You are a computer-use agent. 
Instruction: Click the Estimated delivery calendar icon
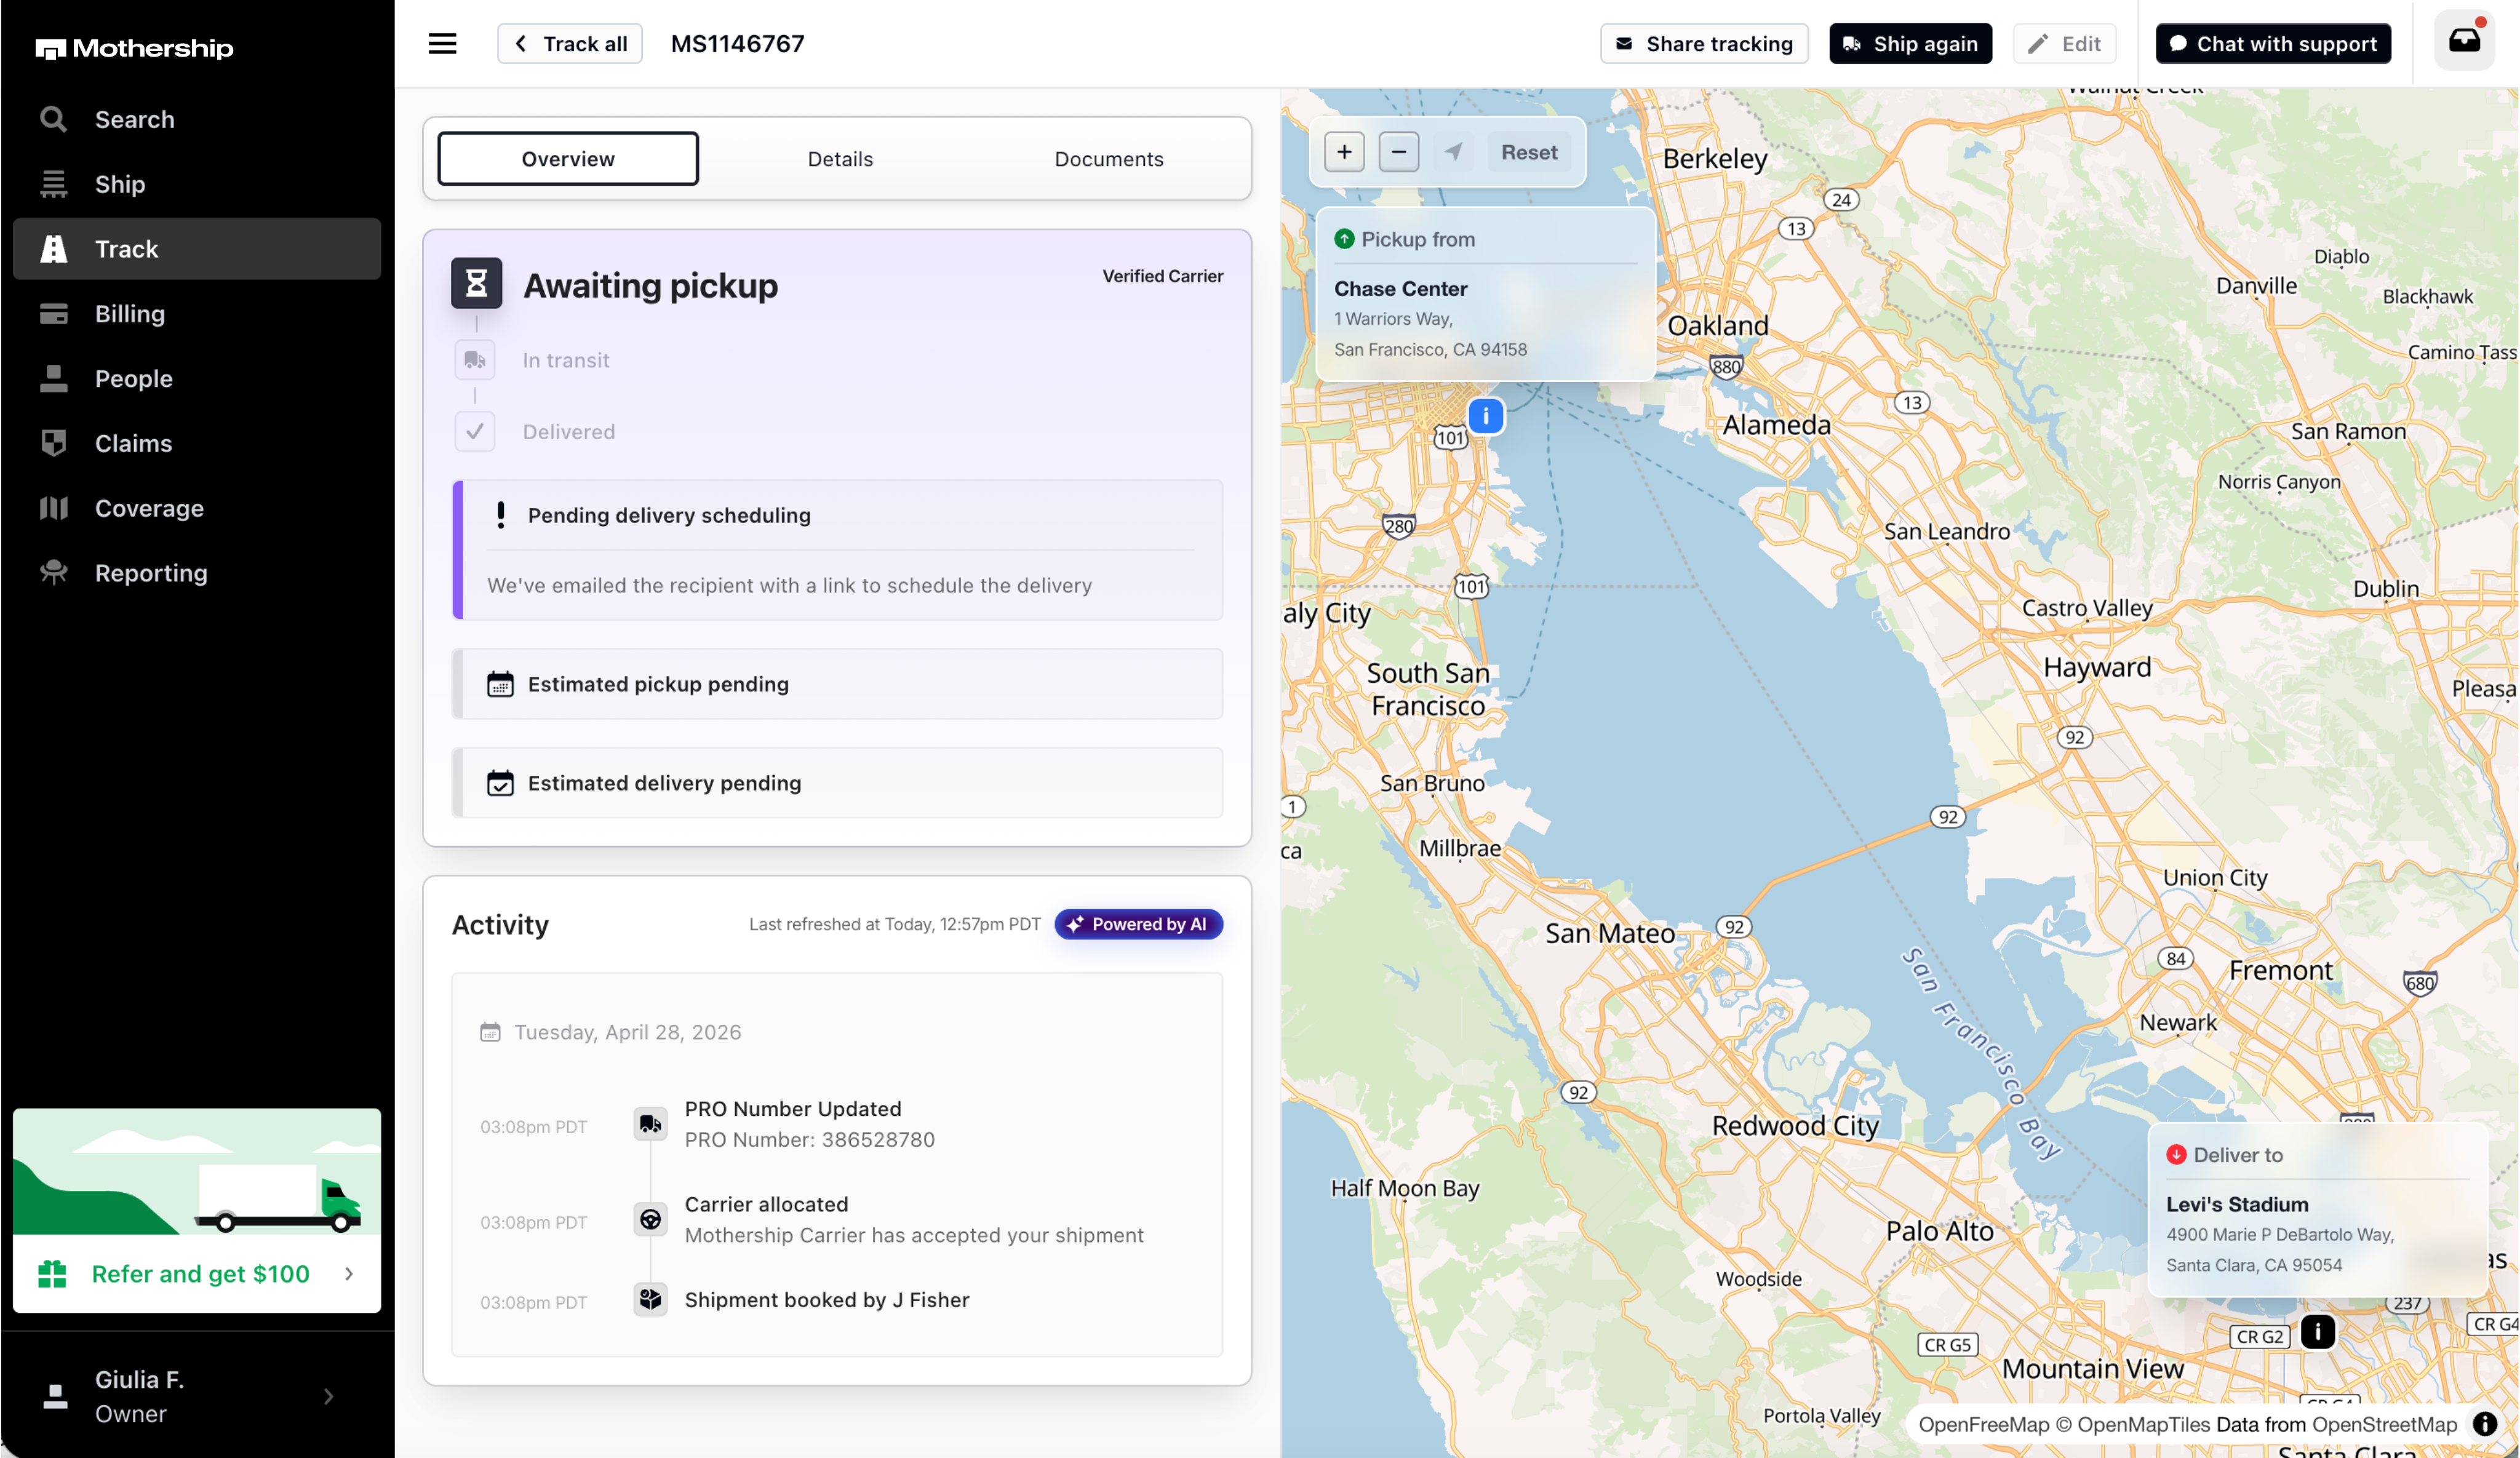500,783
